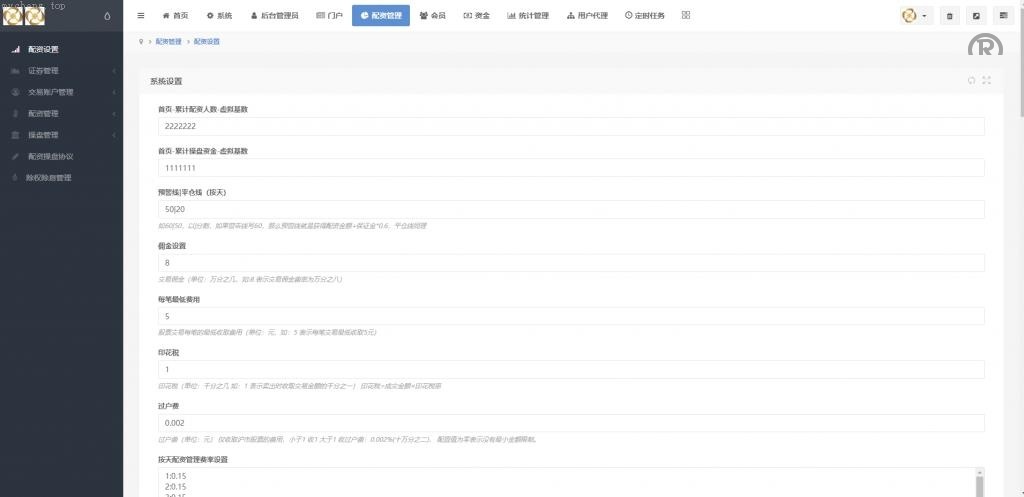Viewport: 1024px width, 497px height.
Task: Refresh the 系统设置 panel
Action: coord(970,80)
